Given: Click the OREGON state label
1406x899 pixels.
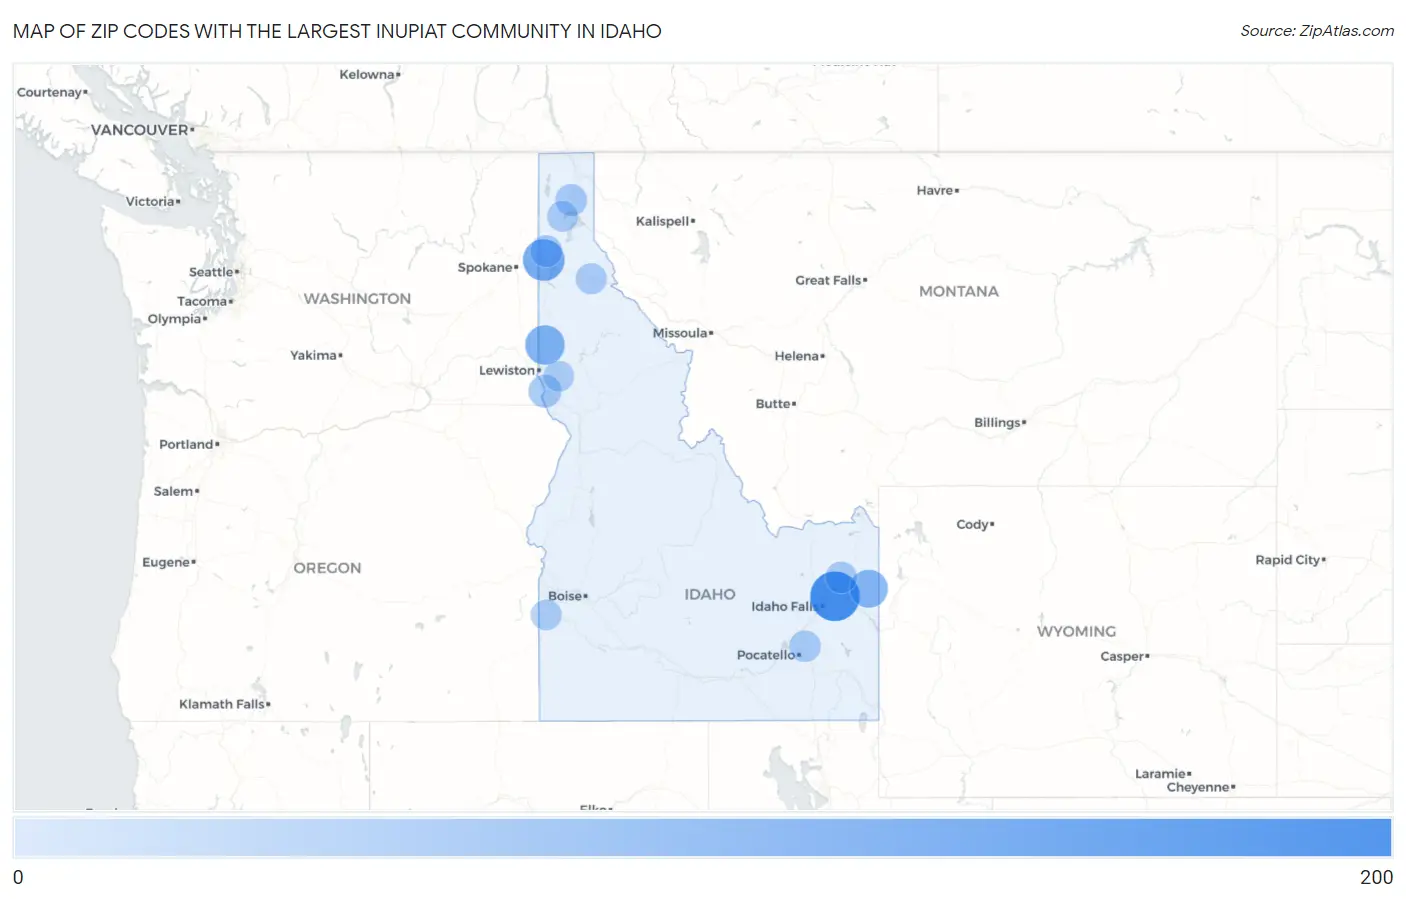Looking at the screenshot, I should pyautogui.click(x=327, y=567).
